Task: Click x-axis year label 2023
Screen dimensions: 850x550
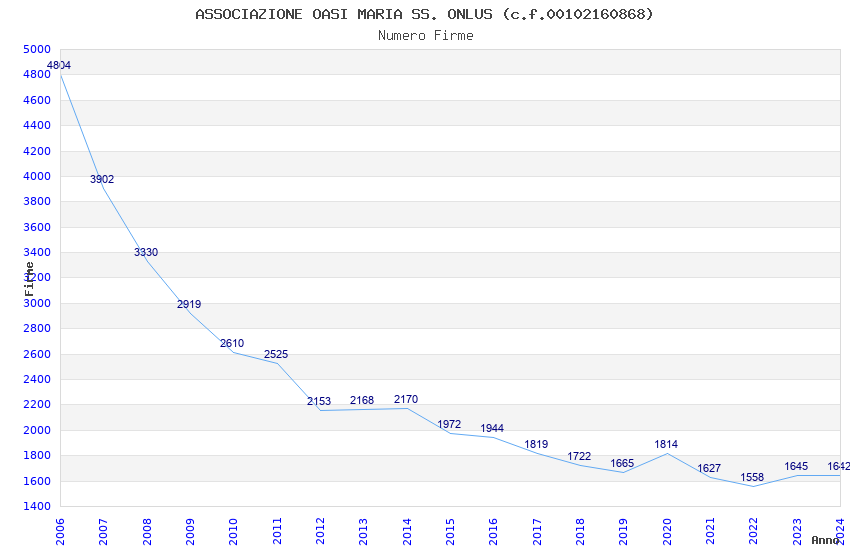Action: click(797, 532)
